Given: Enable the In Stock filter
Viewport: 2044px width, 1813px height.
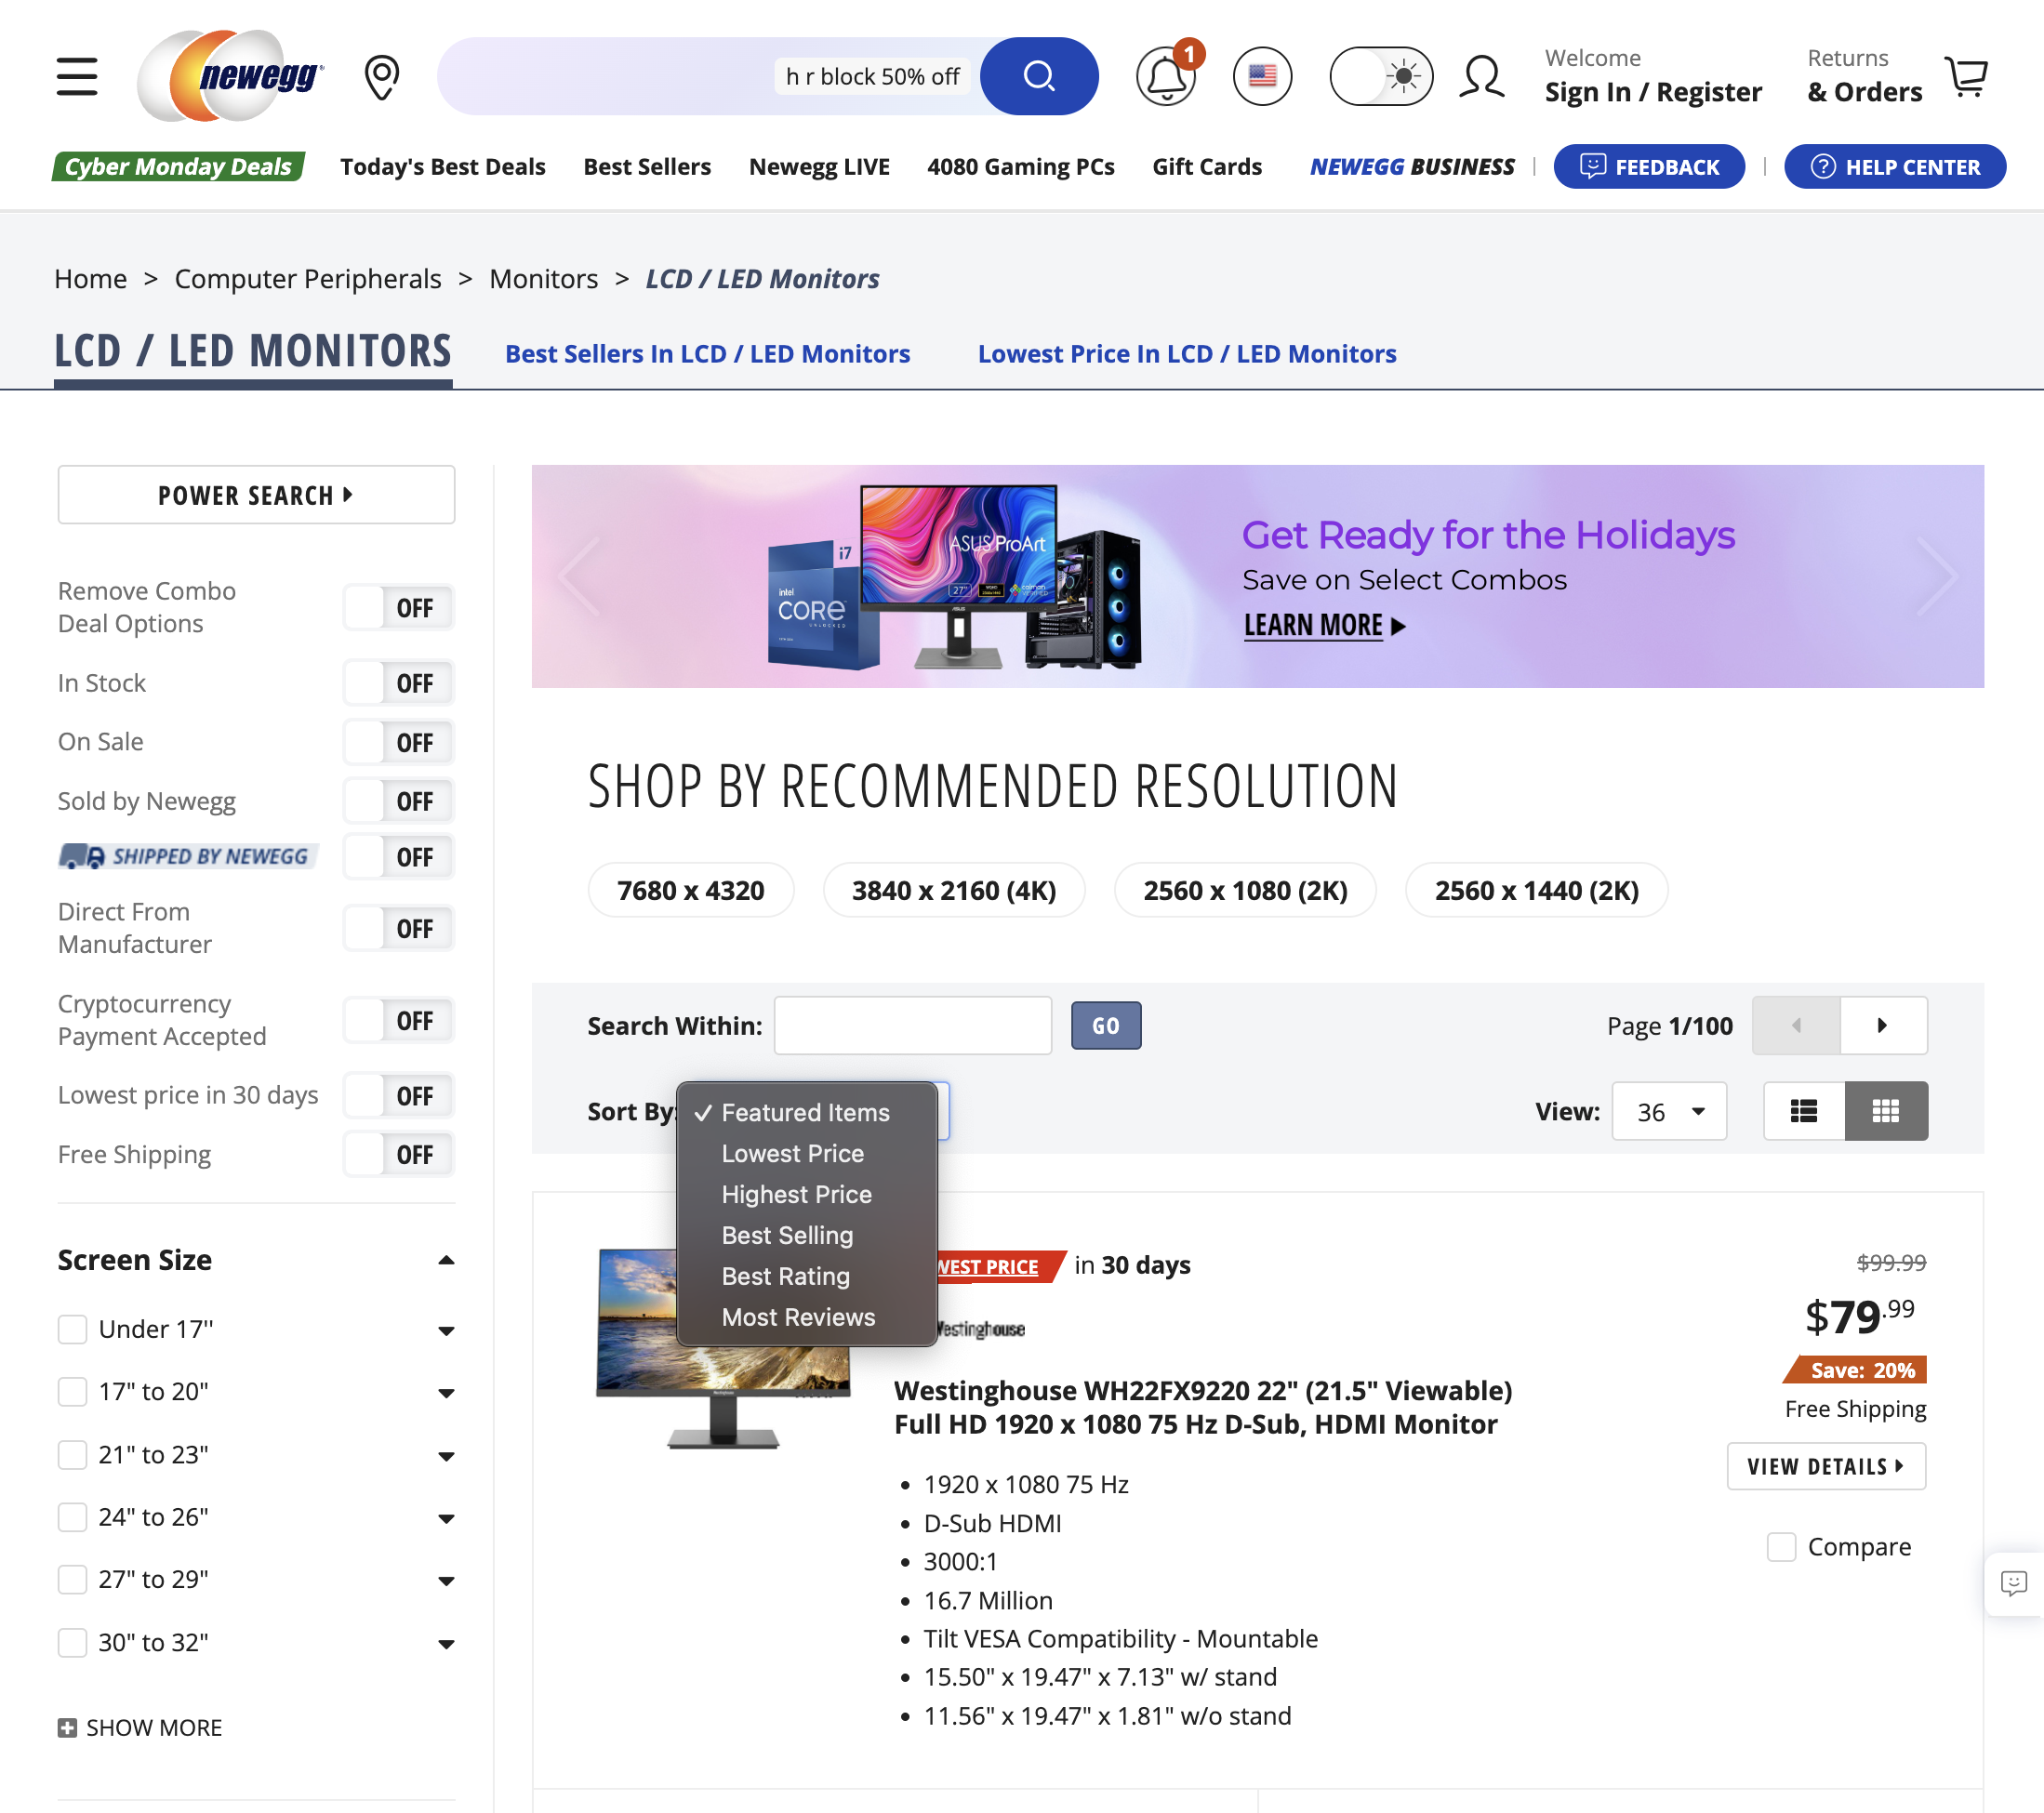Looking at the screenshot, I should 398,682.
